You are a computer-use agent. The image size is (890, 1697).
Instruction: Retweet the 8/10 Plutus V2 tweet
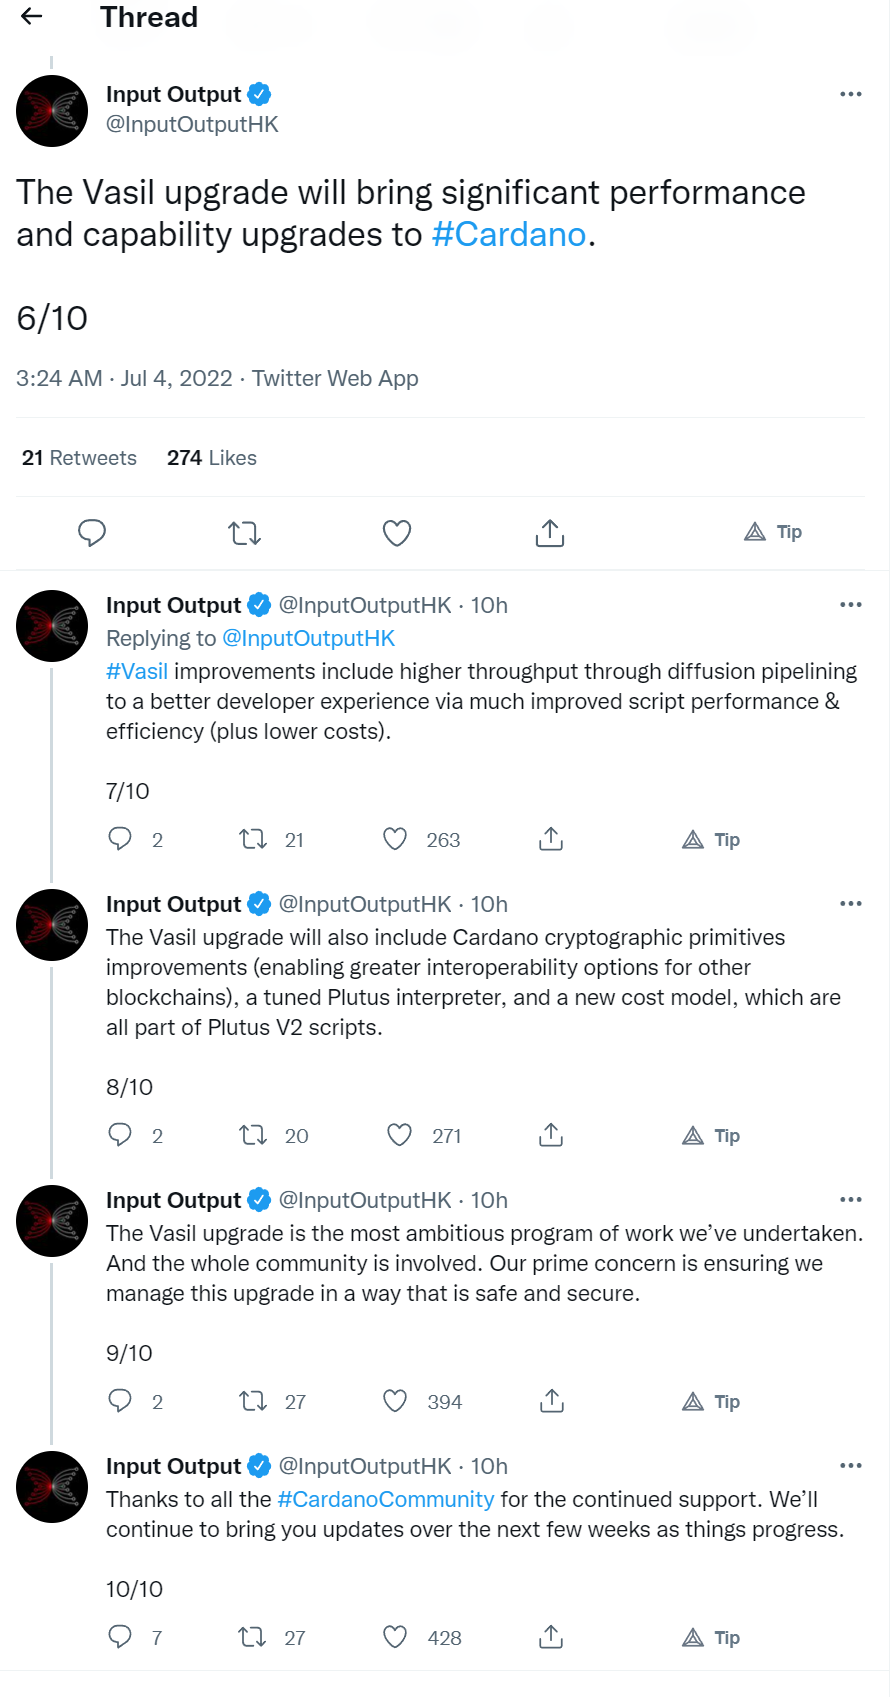[x=253, y=1135]
